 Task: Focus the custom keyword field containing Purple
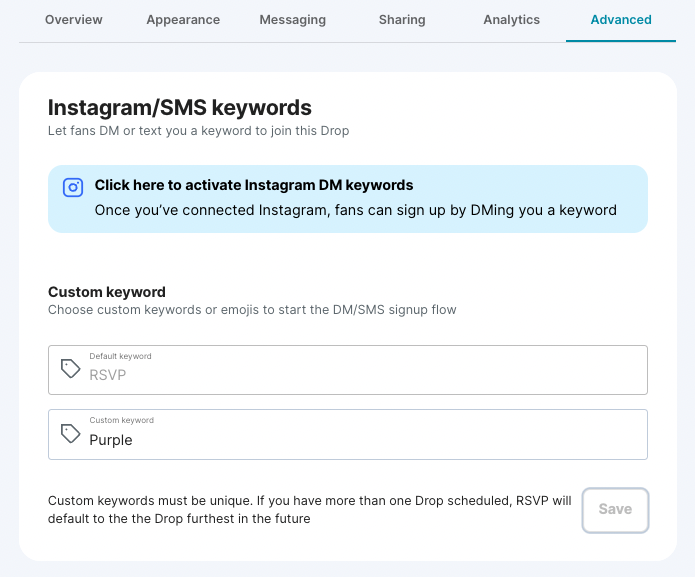360,440
